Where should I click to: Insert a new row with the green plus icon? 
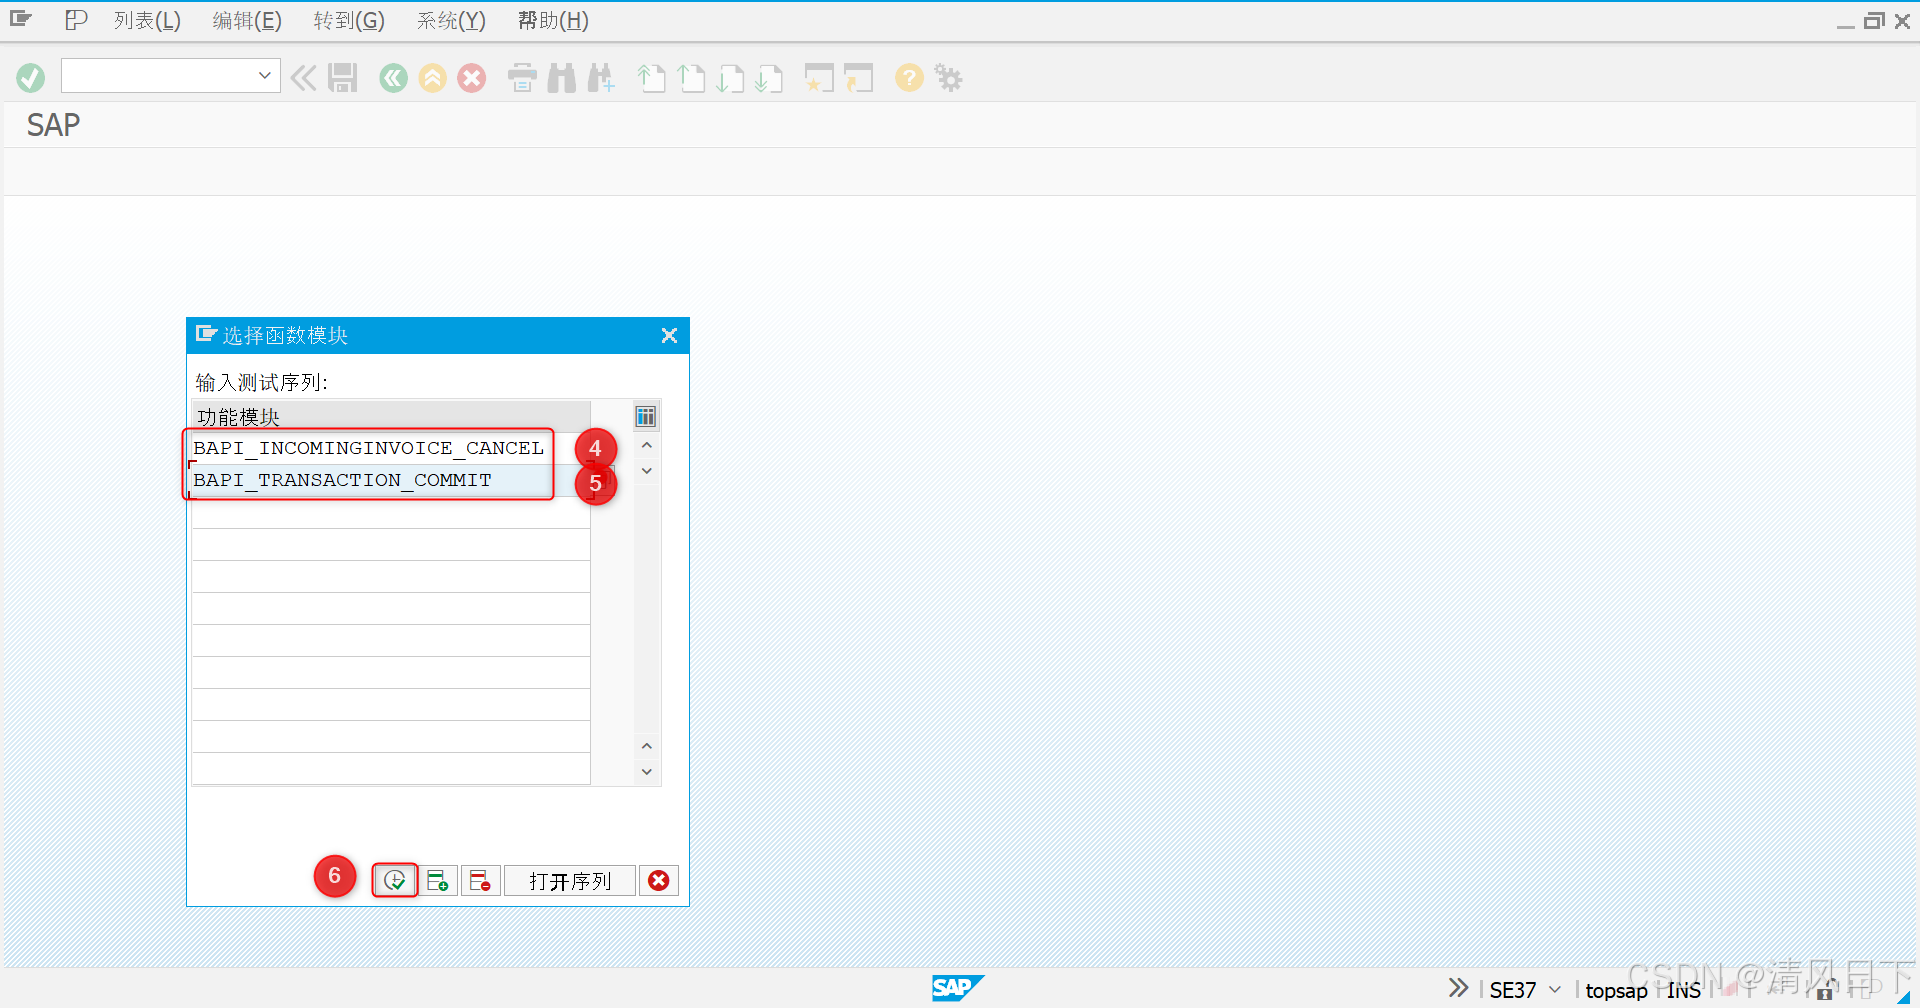pyautogui.click(x=438, y=880)
